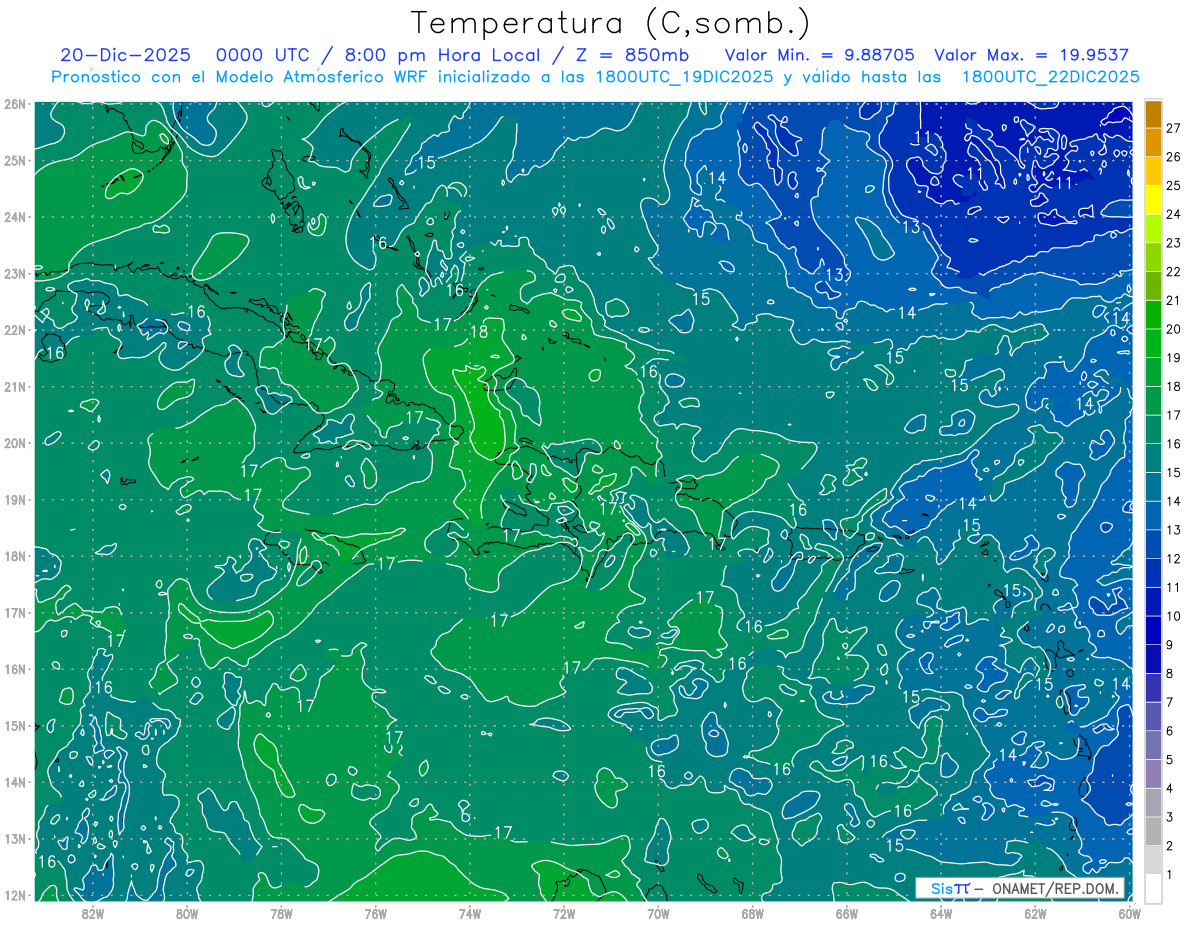Click the 72W longitude axis label
Screen dimensions: 1200x927
pos(564,913)
